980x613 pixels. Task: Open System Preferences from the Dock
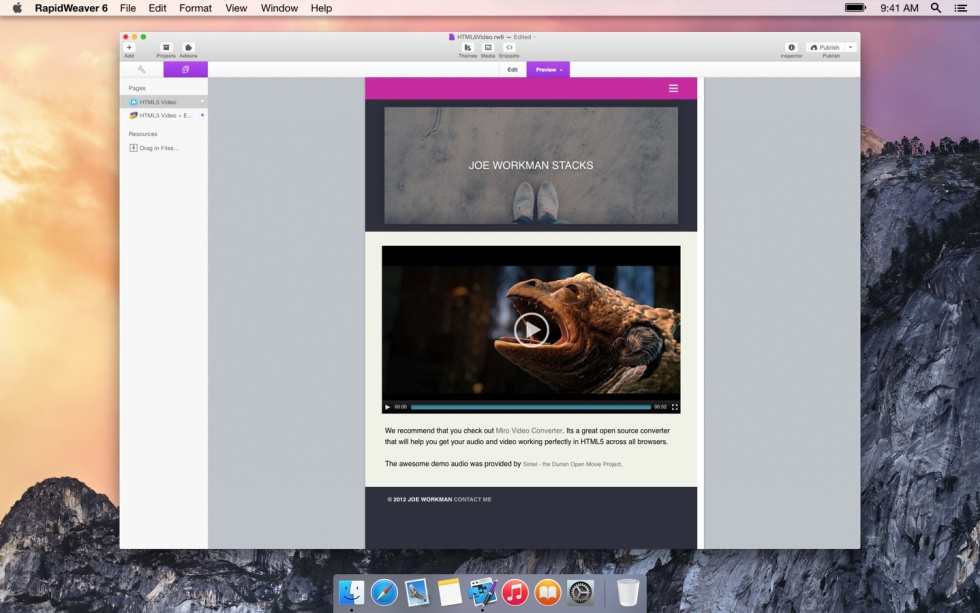pyautogui.click(x=580, y=592)
